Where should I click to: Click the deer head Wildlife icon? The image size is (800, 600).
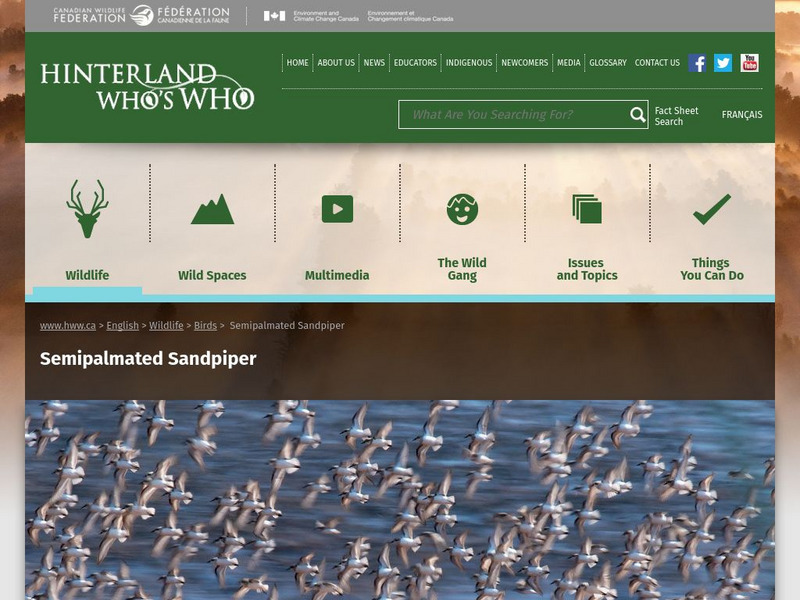click(x=87, y=209)
